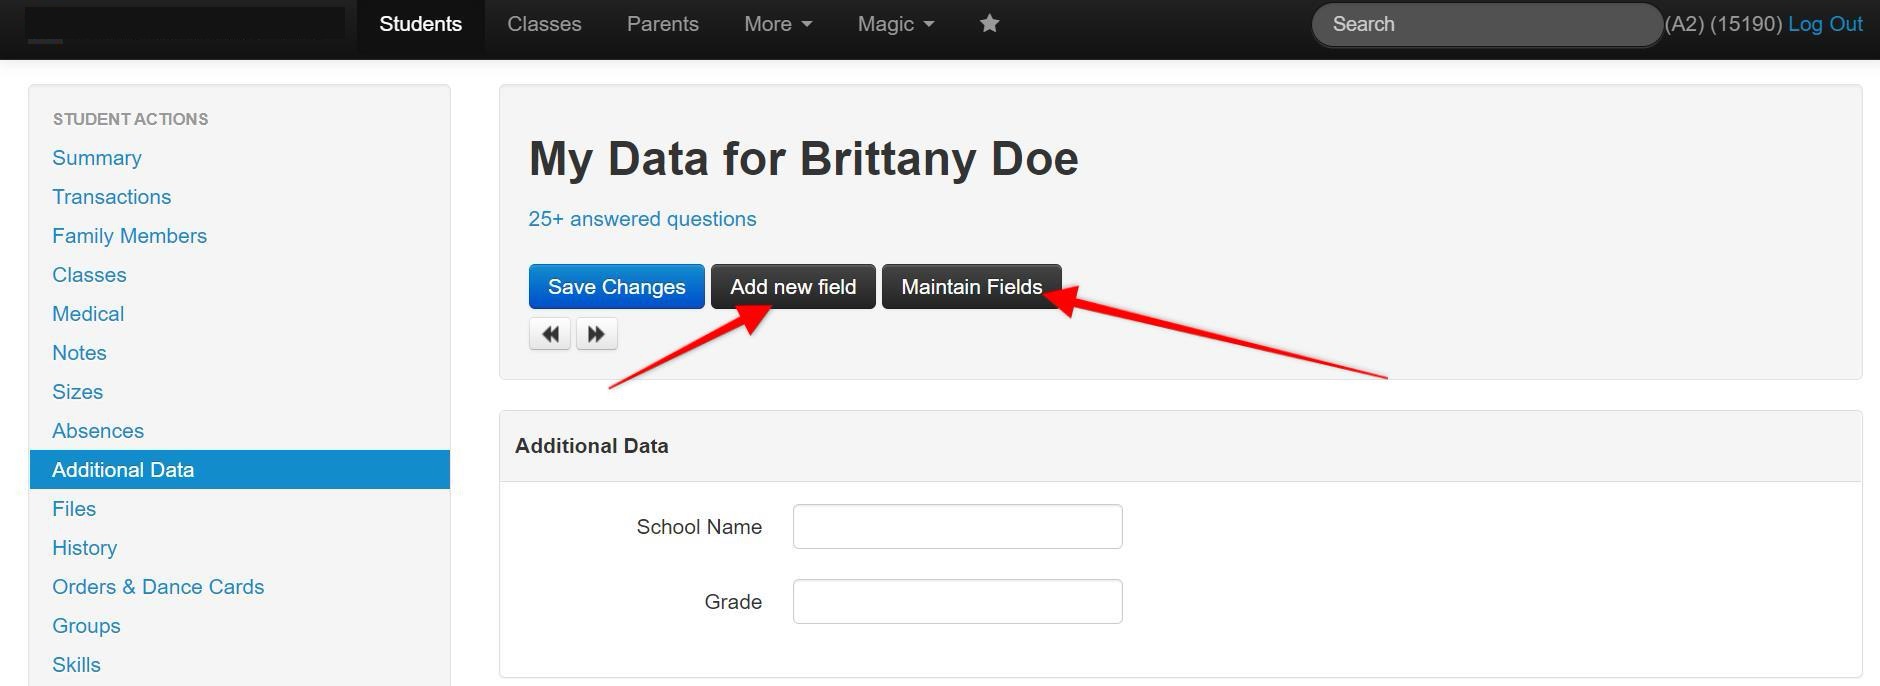Viewport: 1880px width, 686px height.
Task: Open the Groups sidebar link
Action: [x=86, y=626]
